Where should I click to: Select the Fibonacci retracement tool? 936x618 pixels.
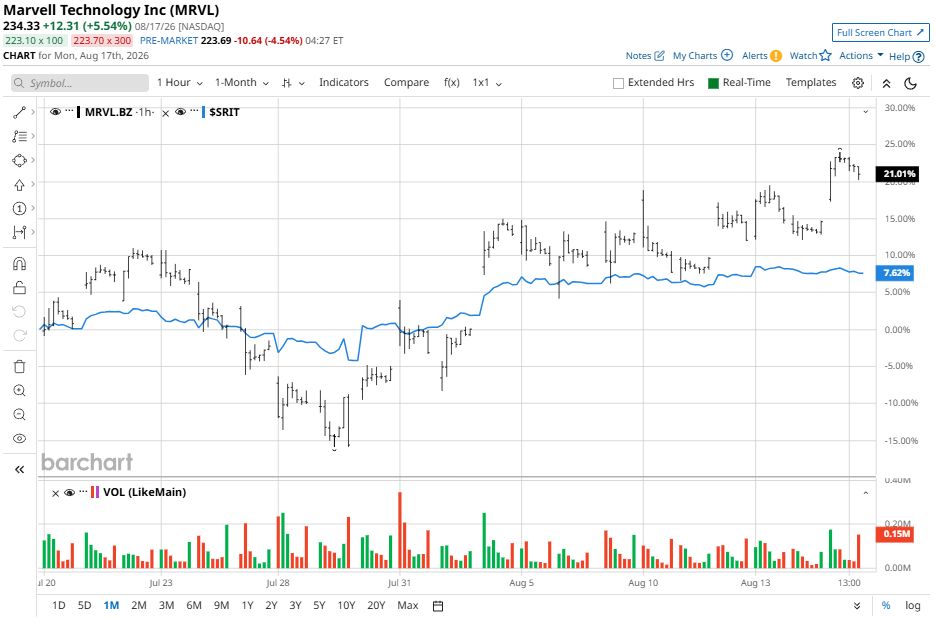pyautogui.click(x=19, y=136)
